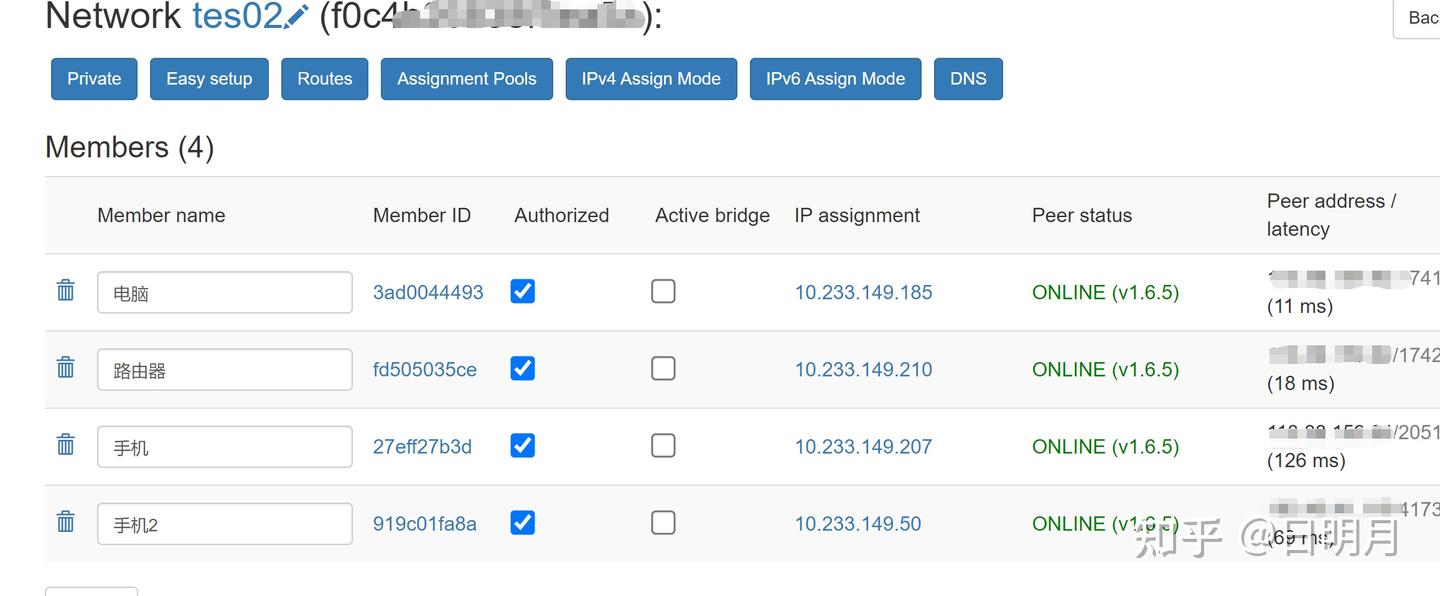Click IP assignment 10.233.149.207
The width and height of the screenshot is (1440, 596).
pos(863,446)
